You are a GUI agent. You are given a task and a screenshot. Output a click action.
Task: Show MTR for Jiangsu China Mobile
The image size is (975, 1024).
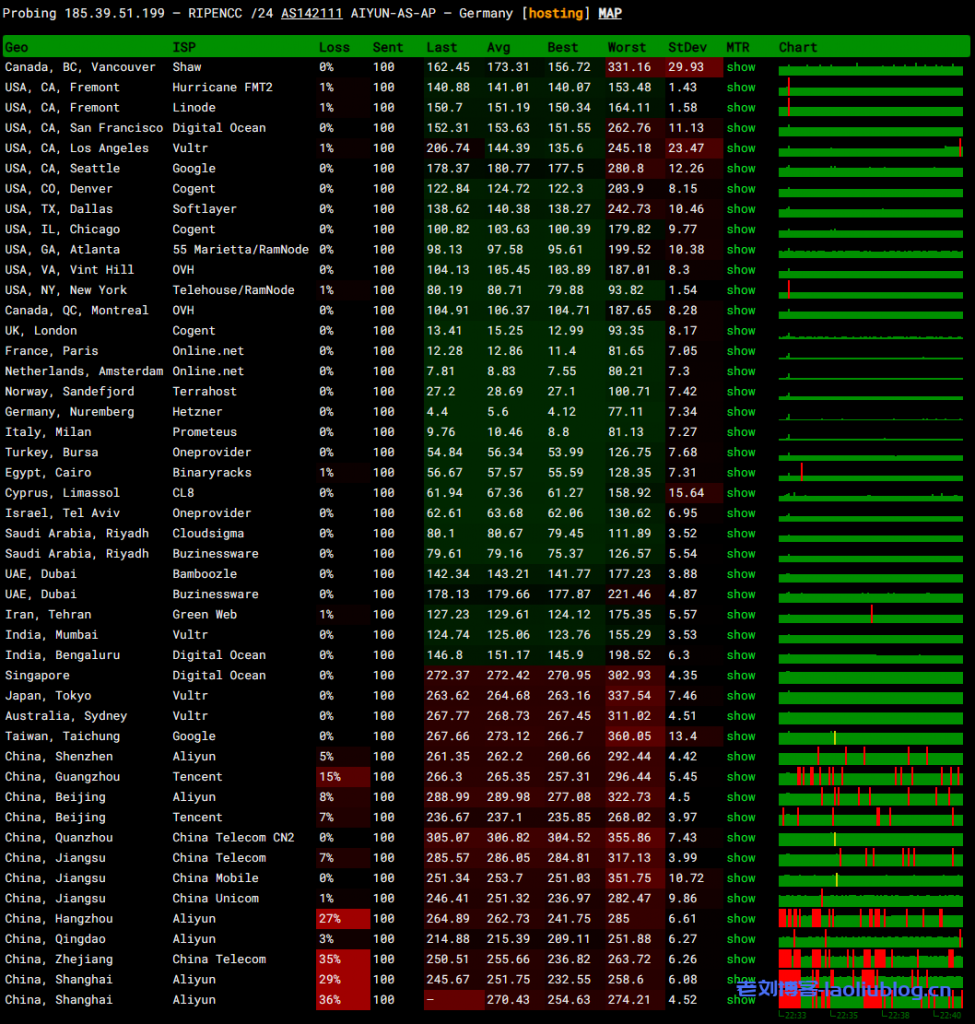(741, 878)
